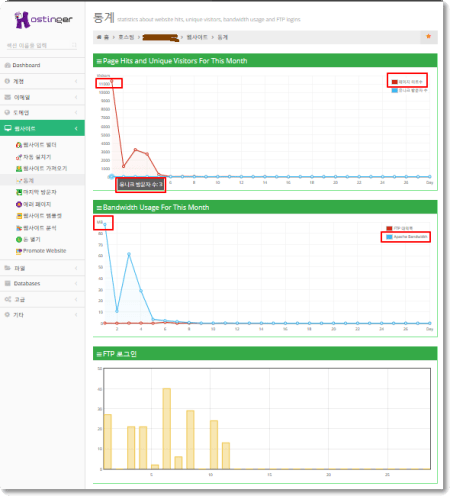Expand the 고급 sidebar section

point(42,299)
